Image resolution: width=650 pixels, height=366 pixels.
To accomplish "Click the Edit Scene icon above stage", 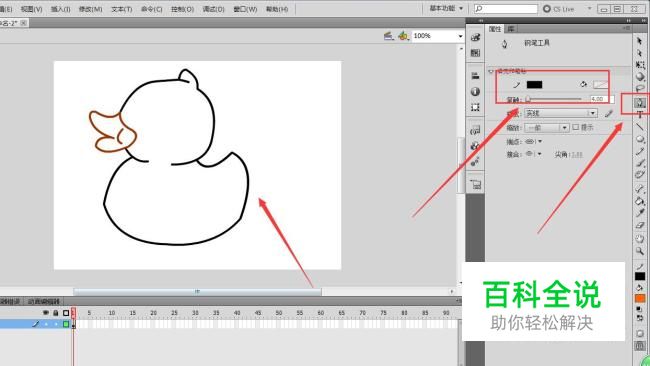I will click(x=388, y=36).
